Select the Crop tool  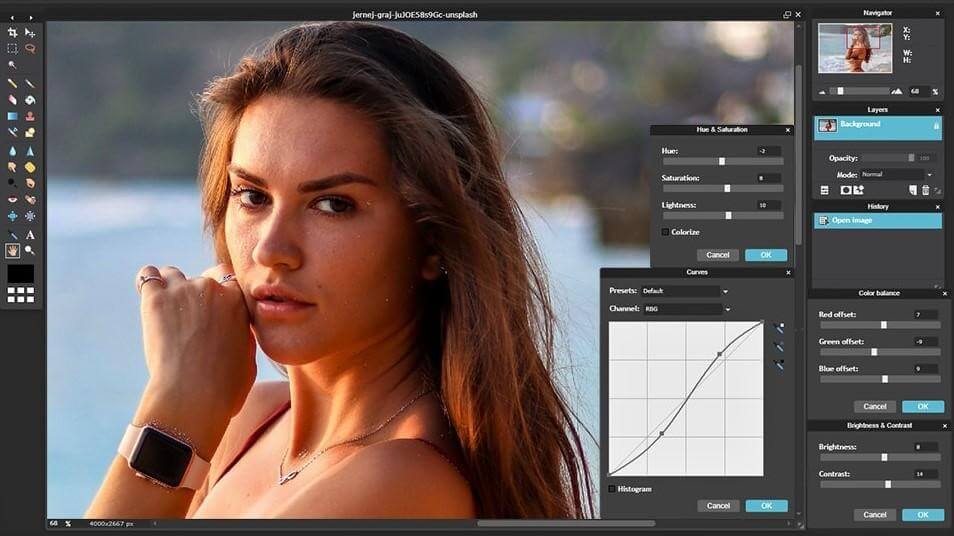pyautogui.click(x=12, y=32)
